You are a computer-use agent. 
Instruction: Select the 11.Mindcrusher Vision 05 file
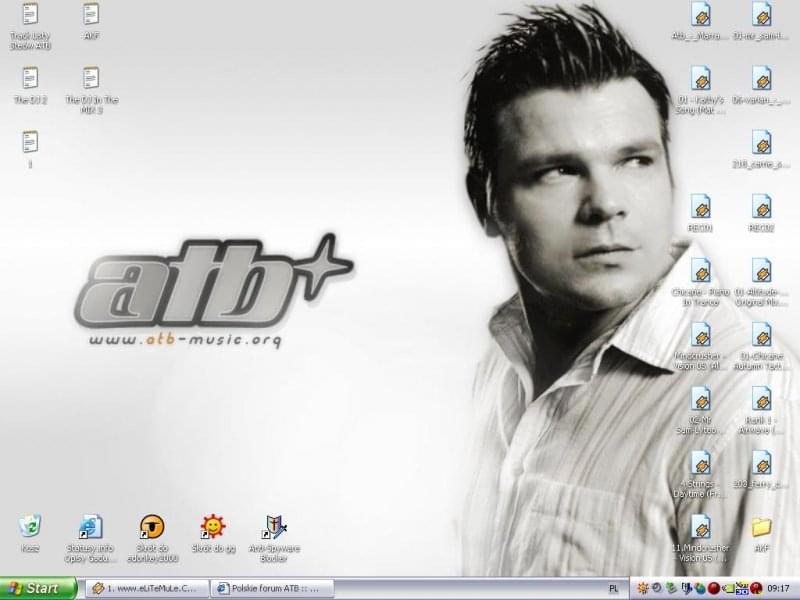point(701,539)
